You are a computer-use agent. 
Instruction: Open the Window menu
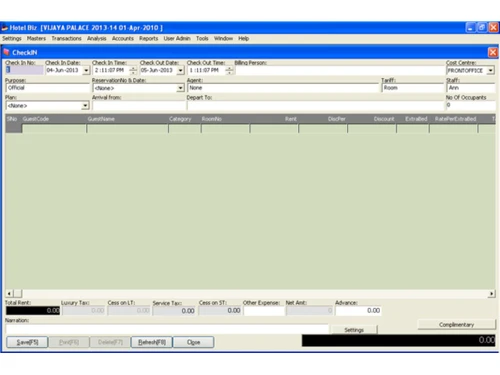[223, 38]
